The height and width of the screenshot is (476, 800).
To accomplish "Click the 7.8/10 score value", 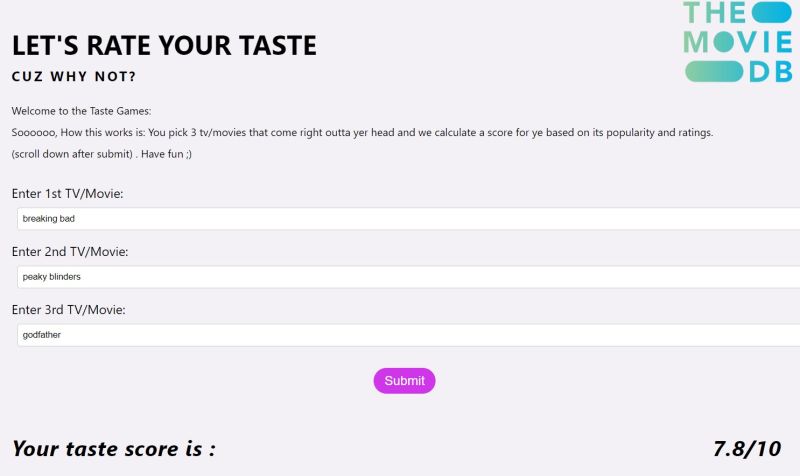I will (747, 449).
